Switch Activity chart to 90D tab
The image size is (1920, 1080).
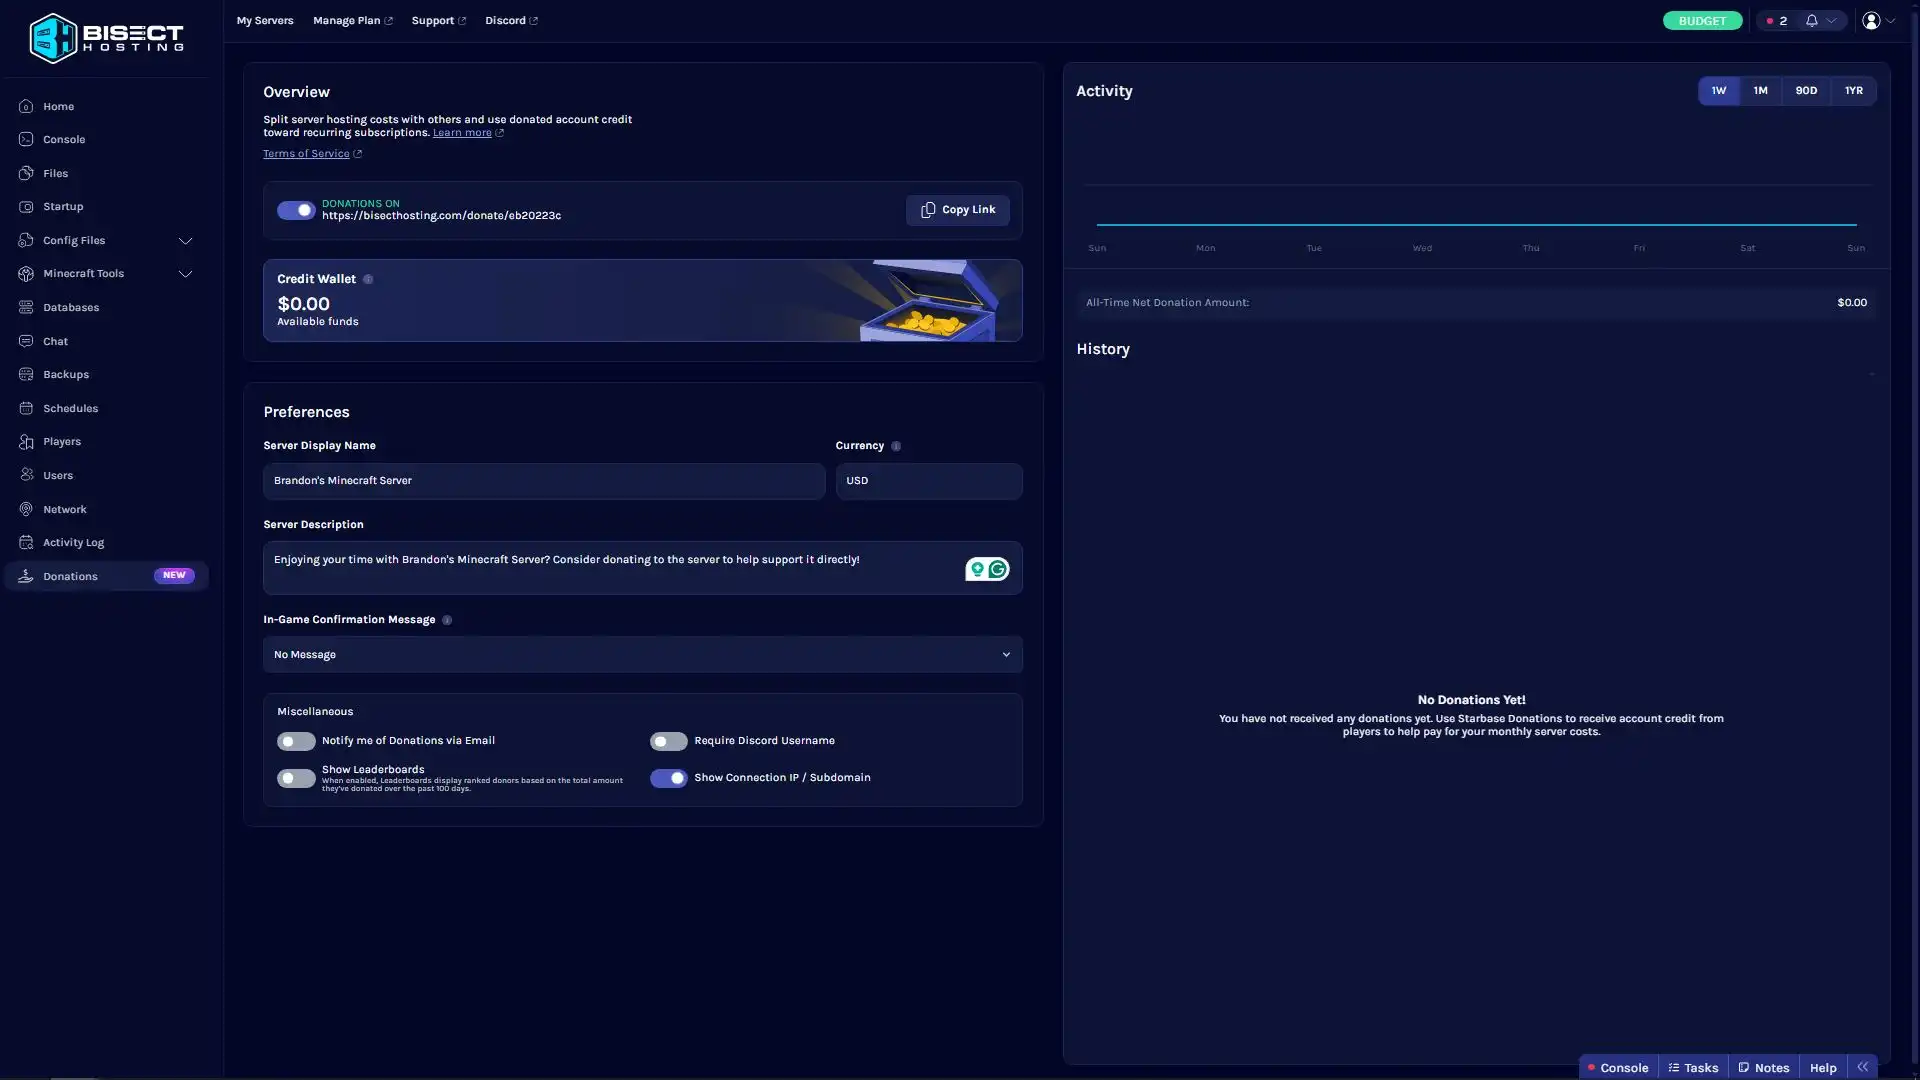click(1805, 91)
